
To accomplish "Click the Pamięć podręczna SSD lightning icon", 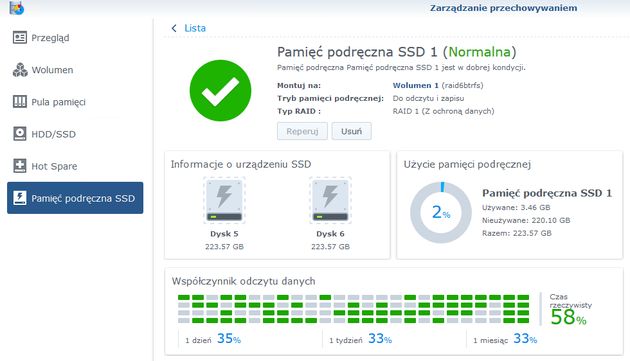I will (20, 198).
